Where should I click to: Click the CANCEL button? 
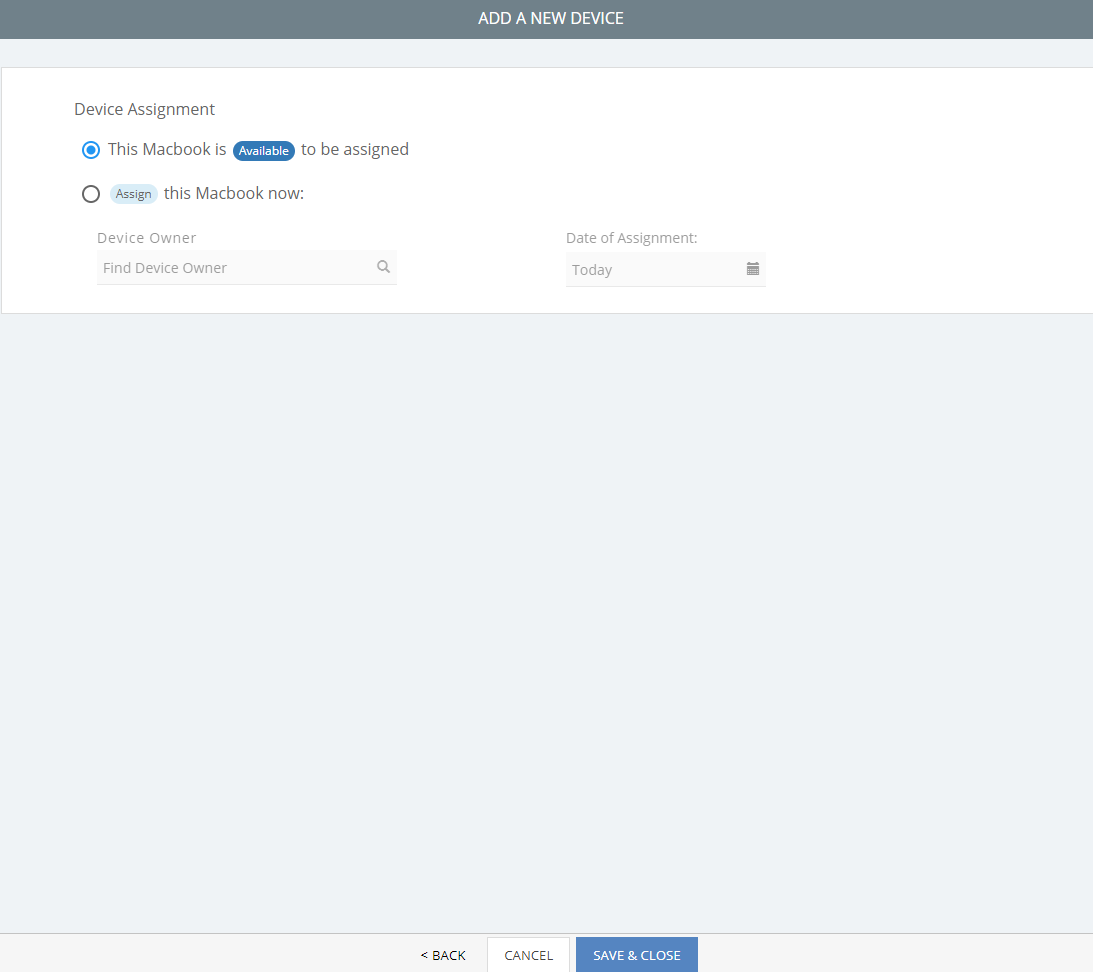(528, 955)
